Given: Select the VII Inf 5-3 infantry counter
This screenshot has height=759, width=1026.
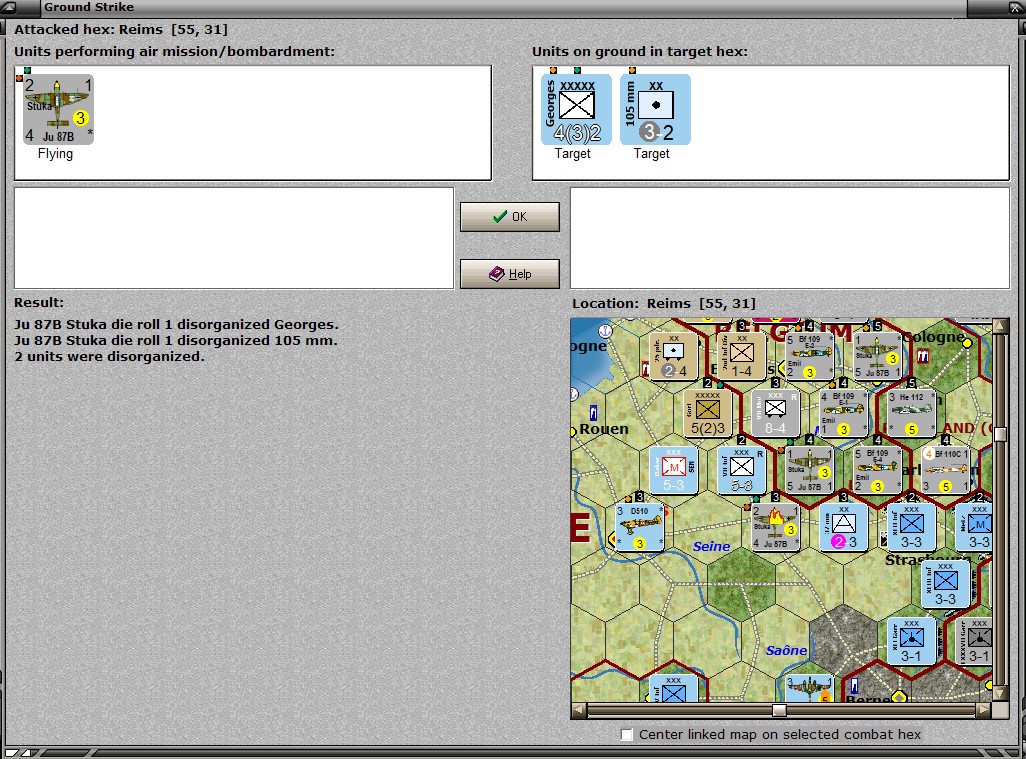Looking at the screenshot, I should [741, 470].
